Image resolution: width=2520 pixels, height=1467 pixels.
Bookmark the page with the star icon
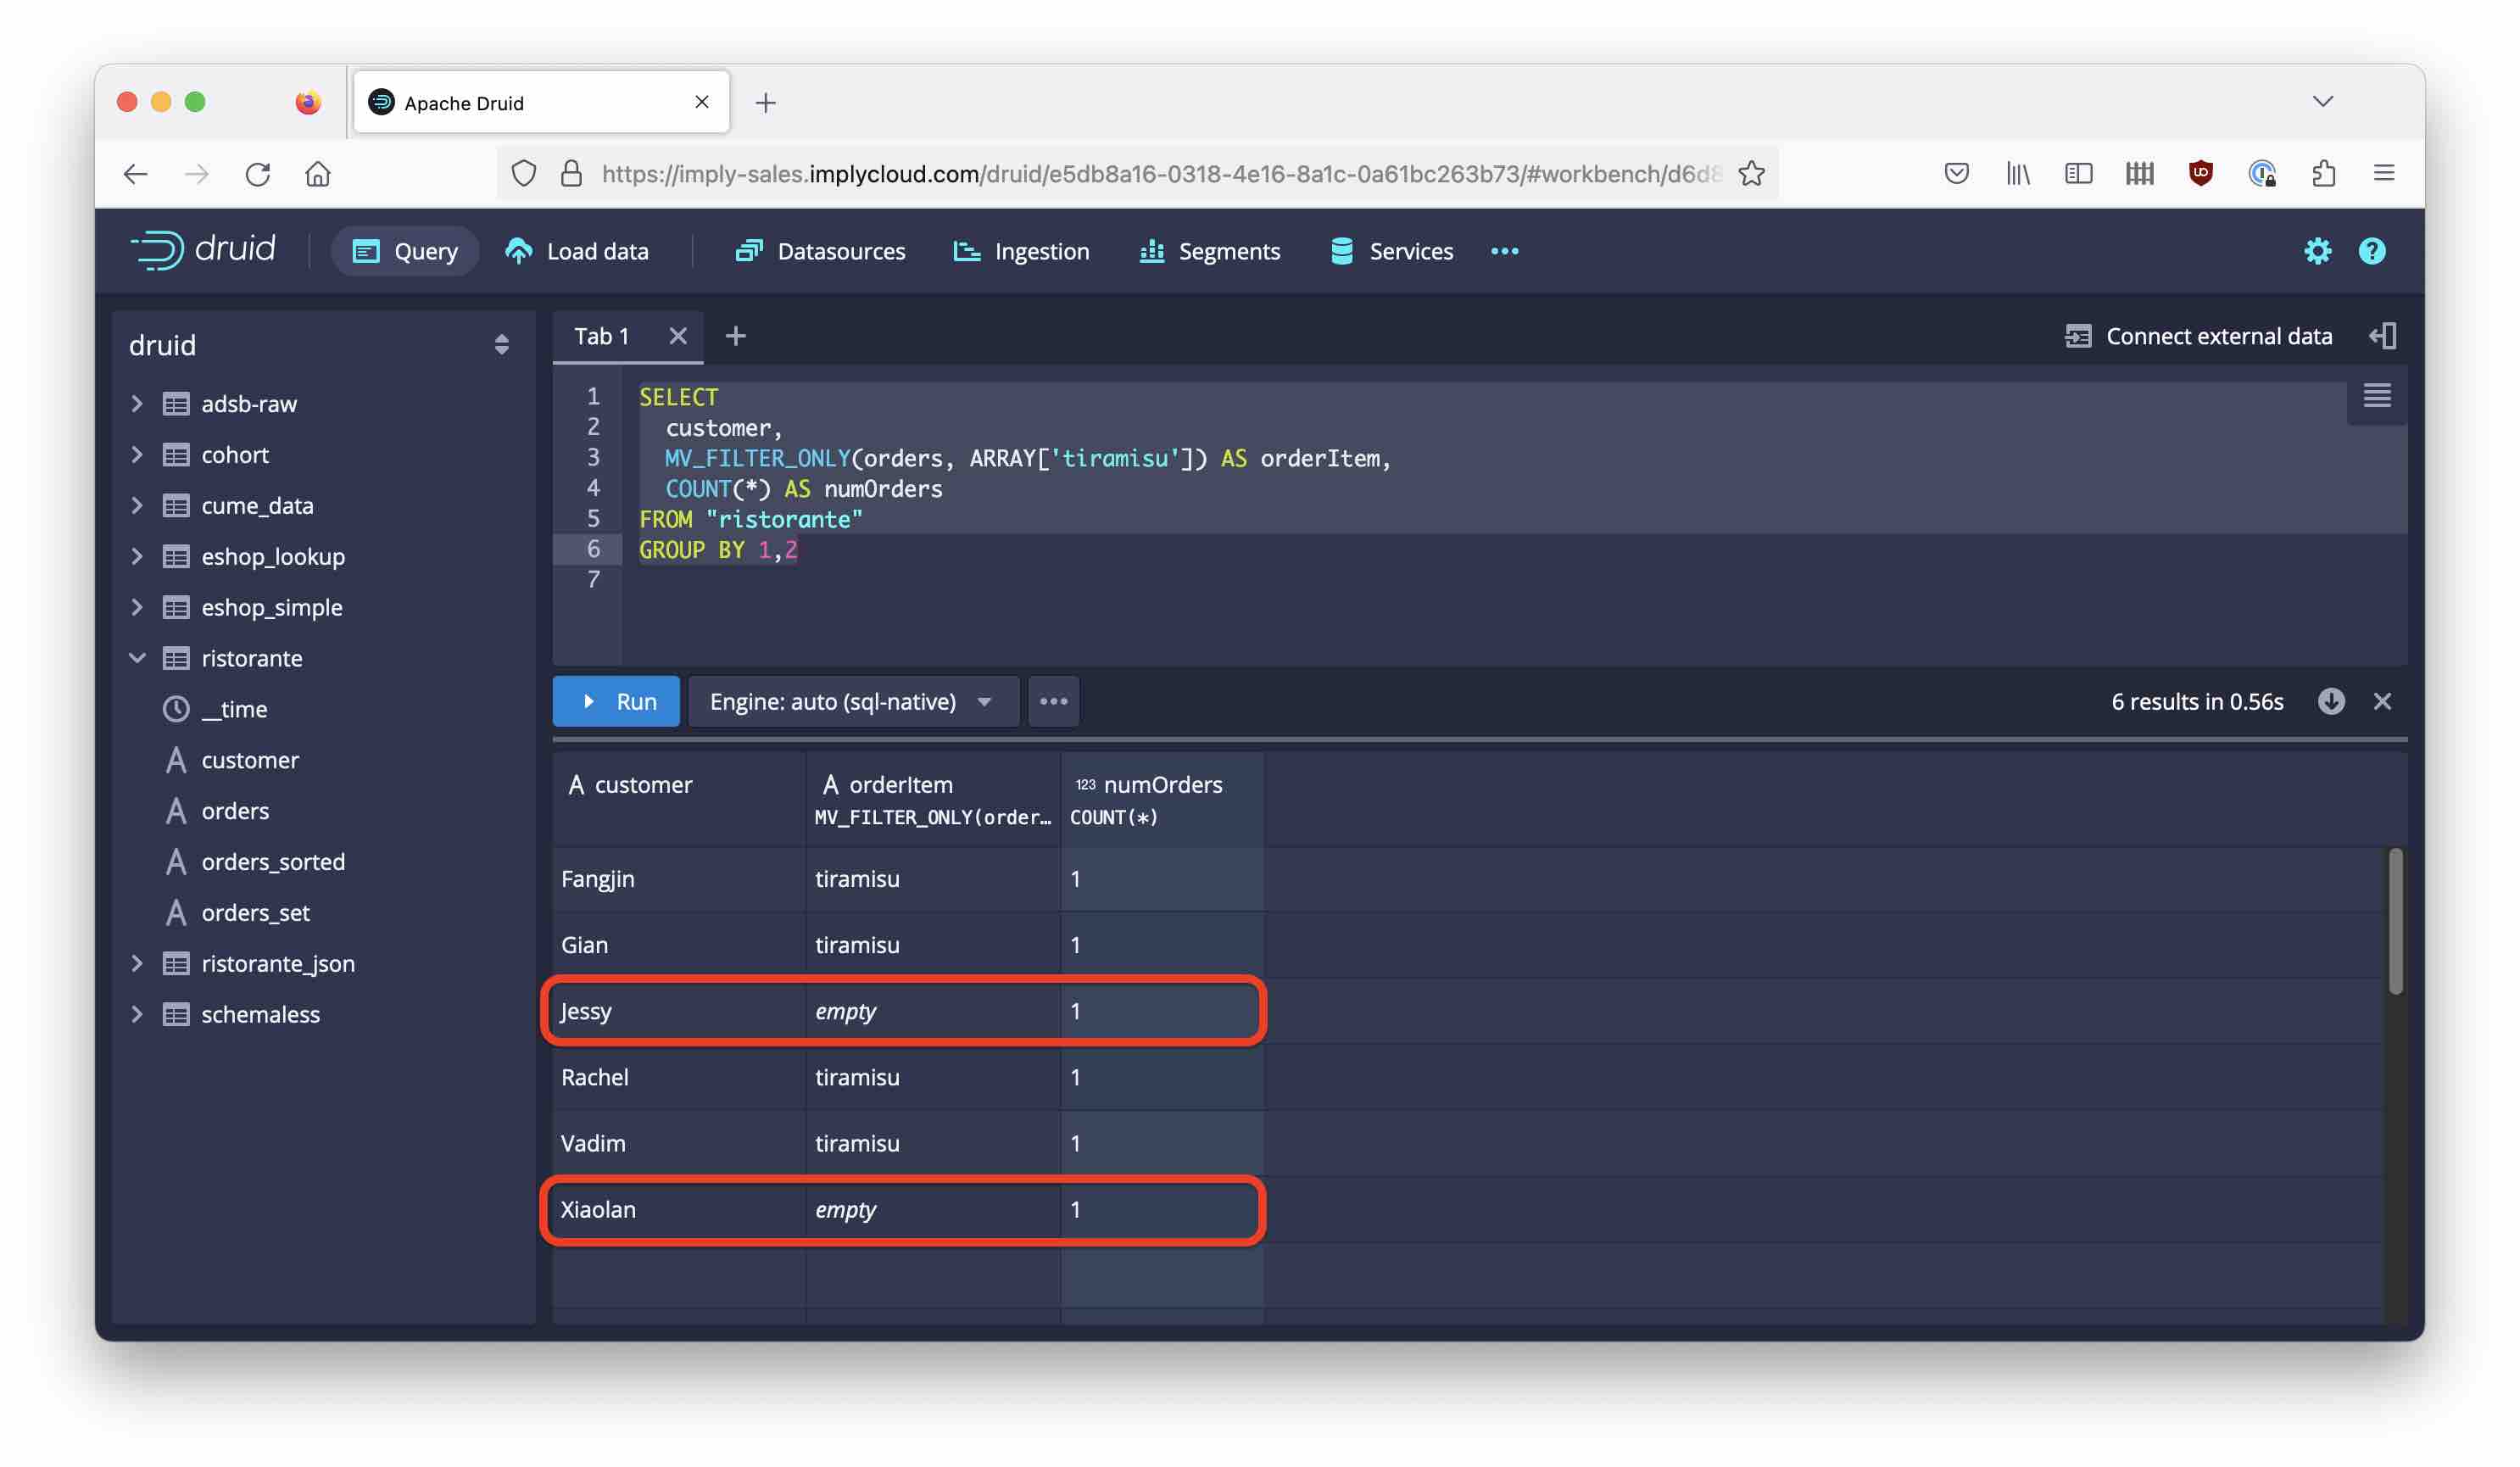(1751, 174)
